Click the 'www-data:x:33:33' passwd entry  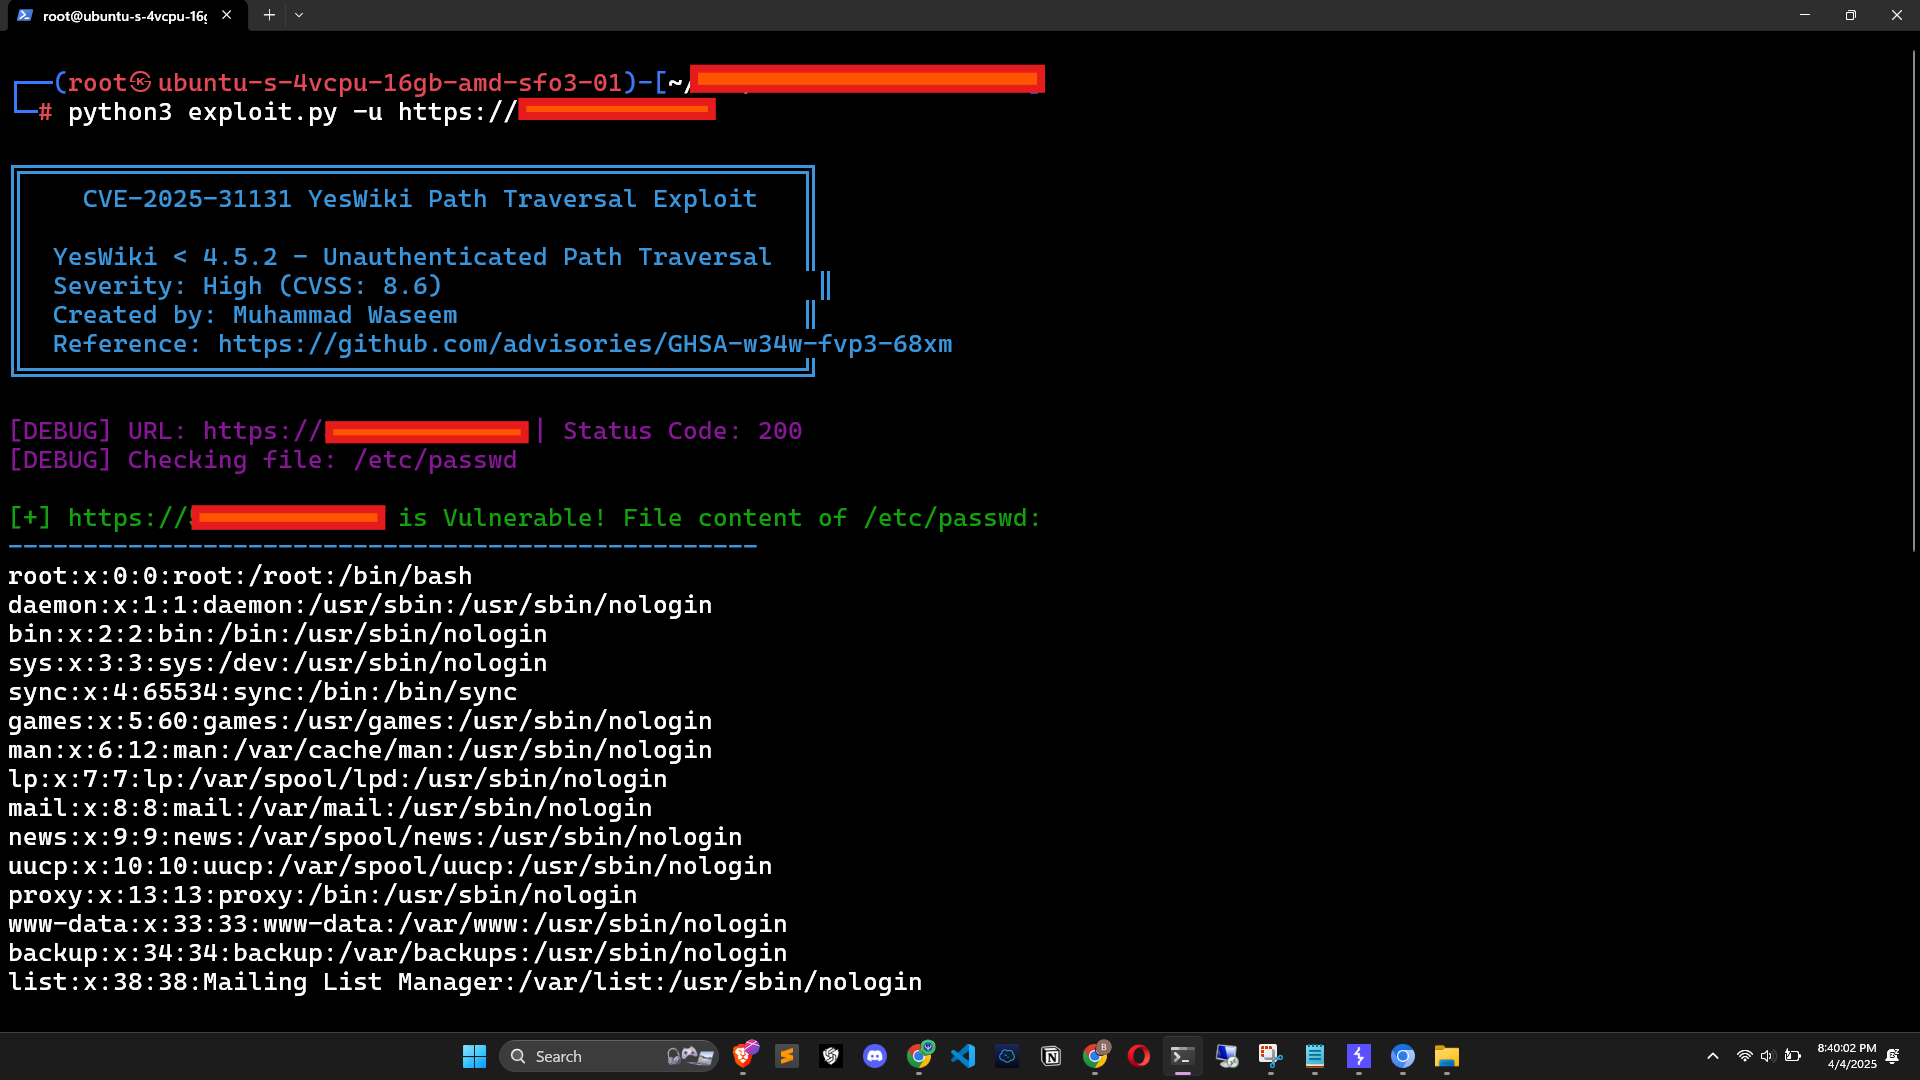[x=398, y=924]
